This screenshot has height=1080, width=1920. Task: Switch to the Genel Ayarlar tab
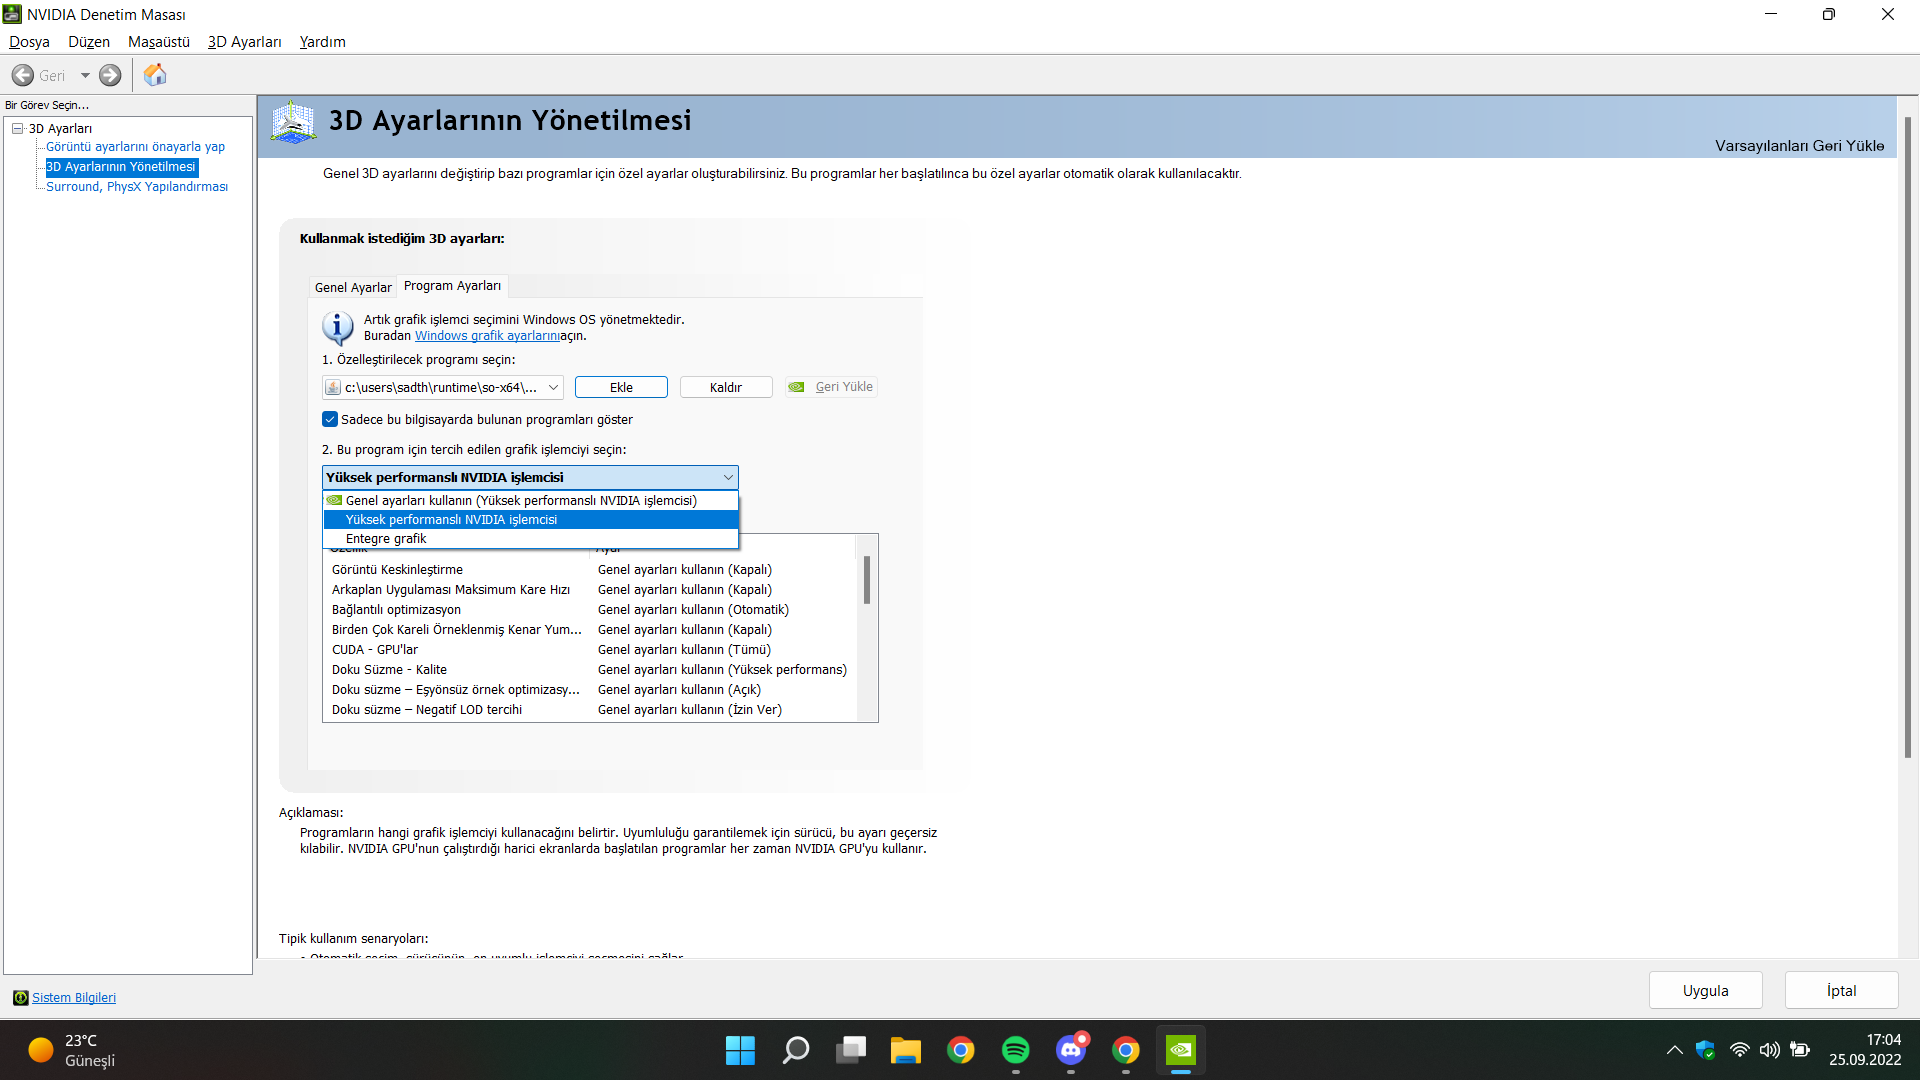tap(353, 287)
